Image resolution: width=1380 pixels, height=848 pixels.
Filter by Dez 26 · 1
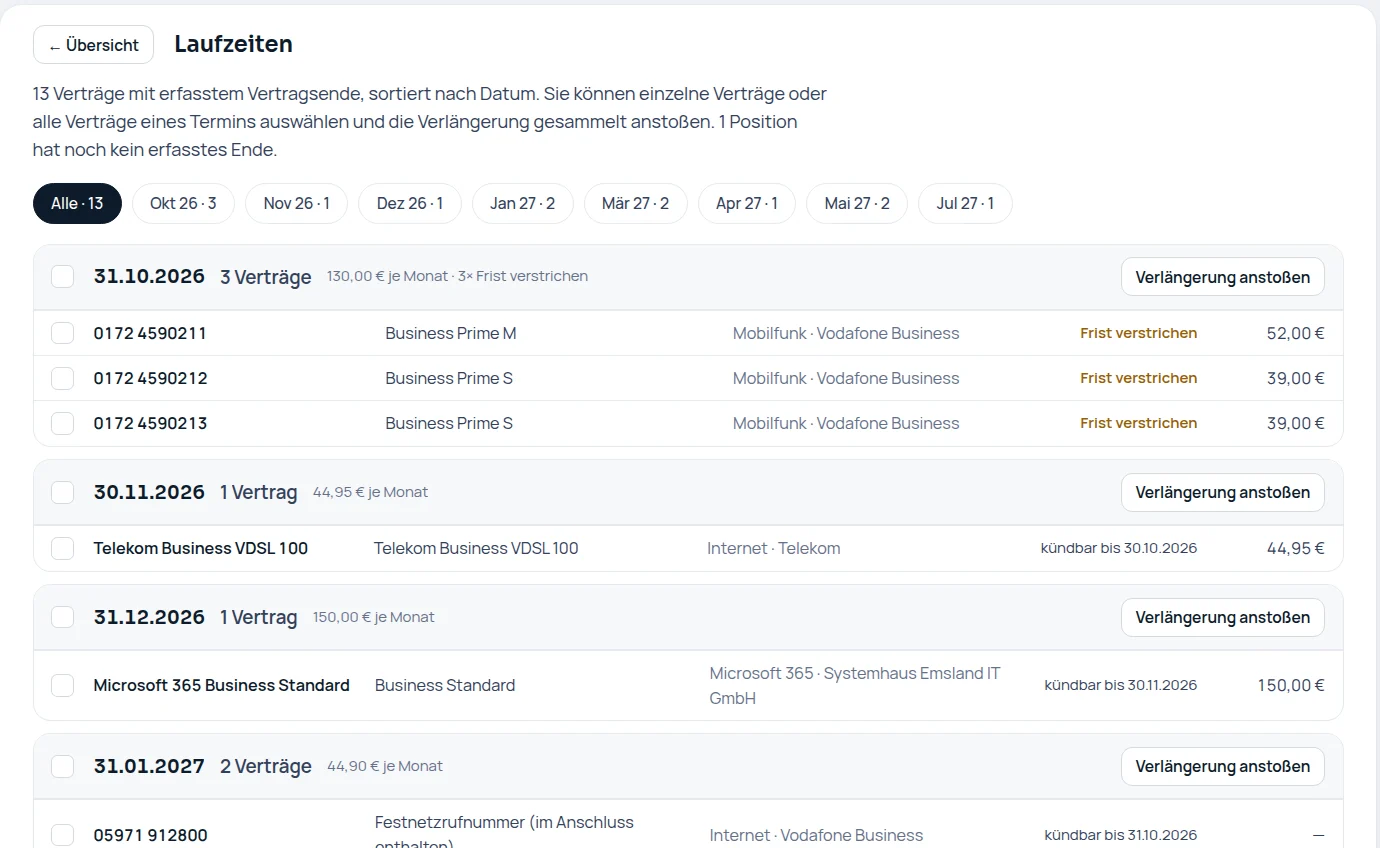[410, 203]
